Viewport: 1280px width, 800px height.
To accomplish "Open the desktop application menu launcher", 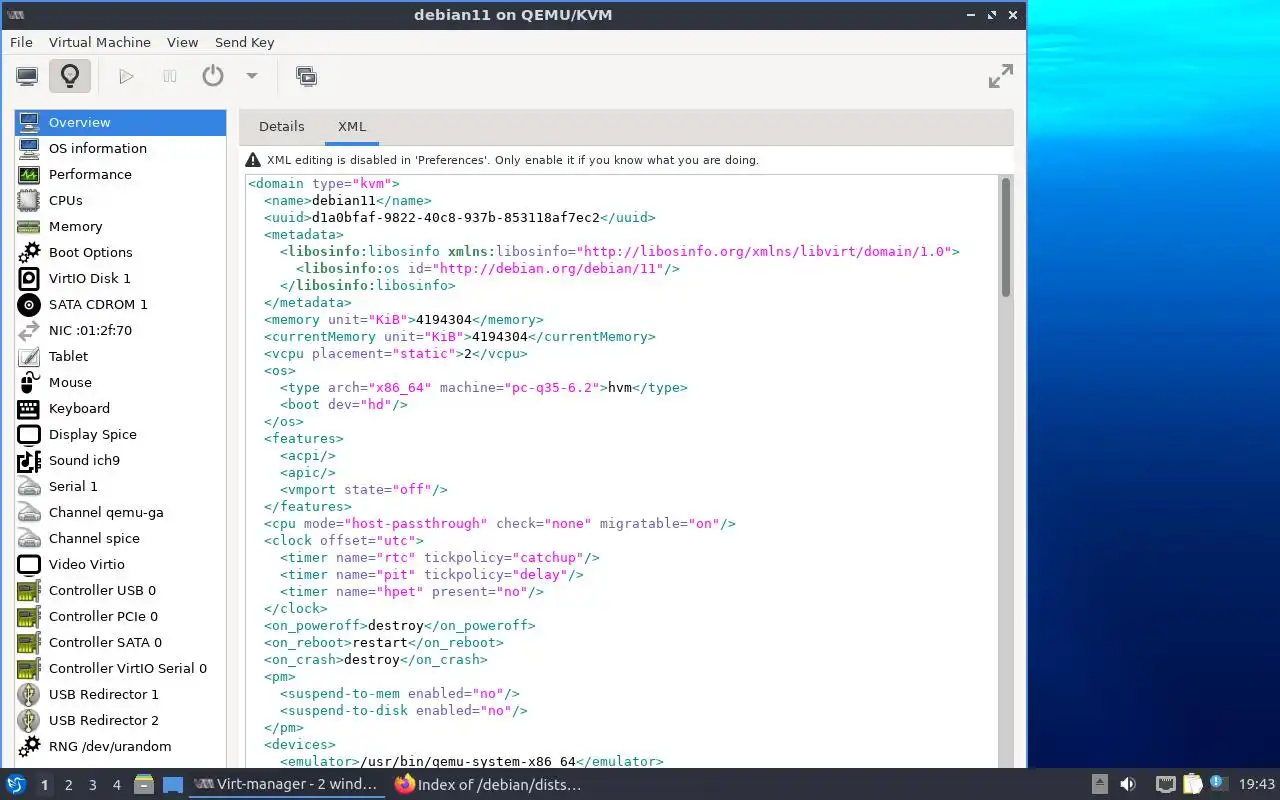I will pyautogui.click(x=16, y=784).
